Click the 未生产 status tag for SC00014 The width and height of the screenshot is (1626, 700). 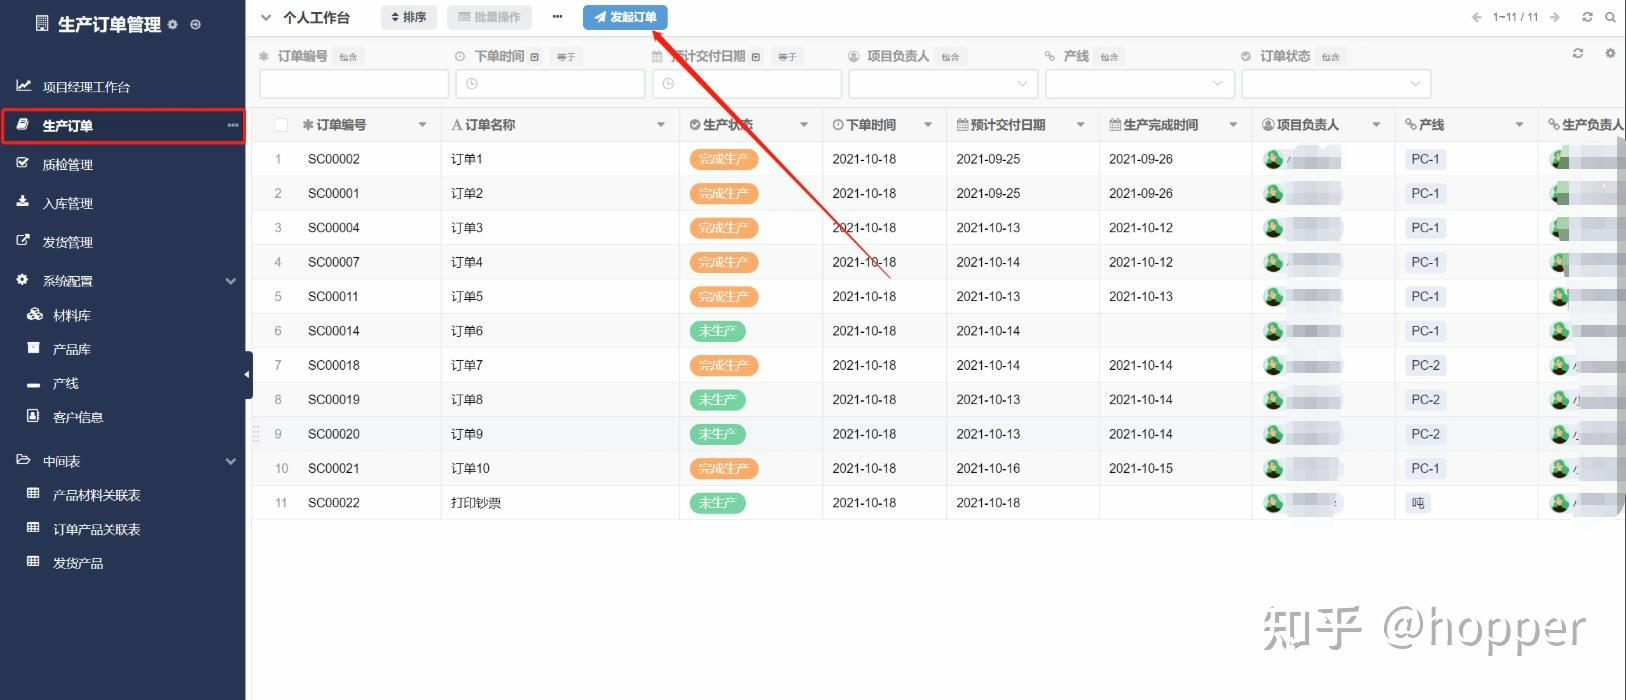coord(717,331)
